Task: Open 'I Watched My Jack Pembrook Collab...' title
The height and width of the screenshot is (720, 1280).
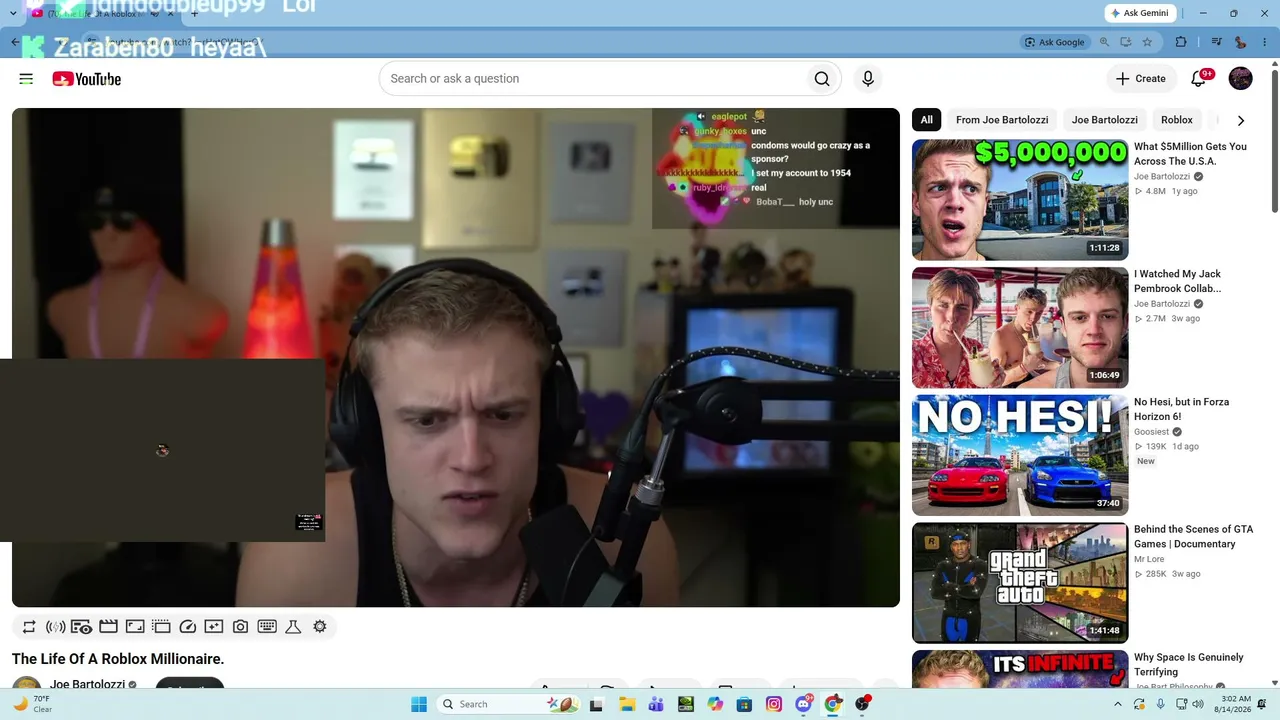Action: 1178,281
